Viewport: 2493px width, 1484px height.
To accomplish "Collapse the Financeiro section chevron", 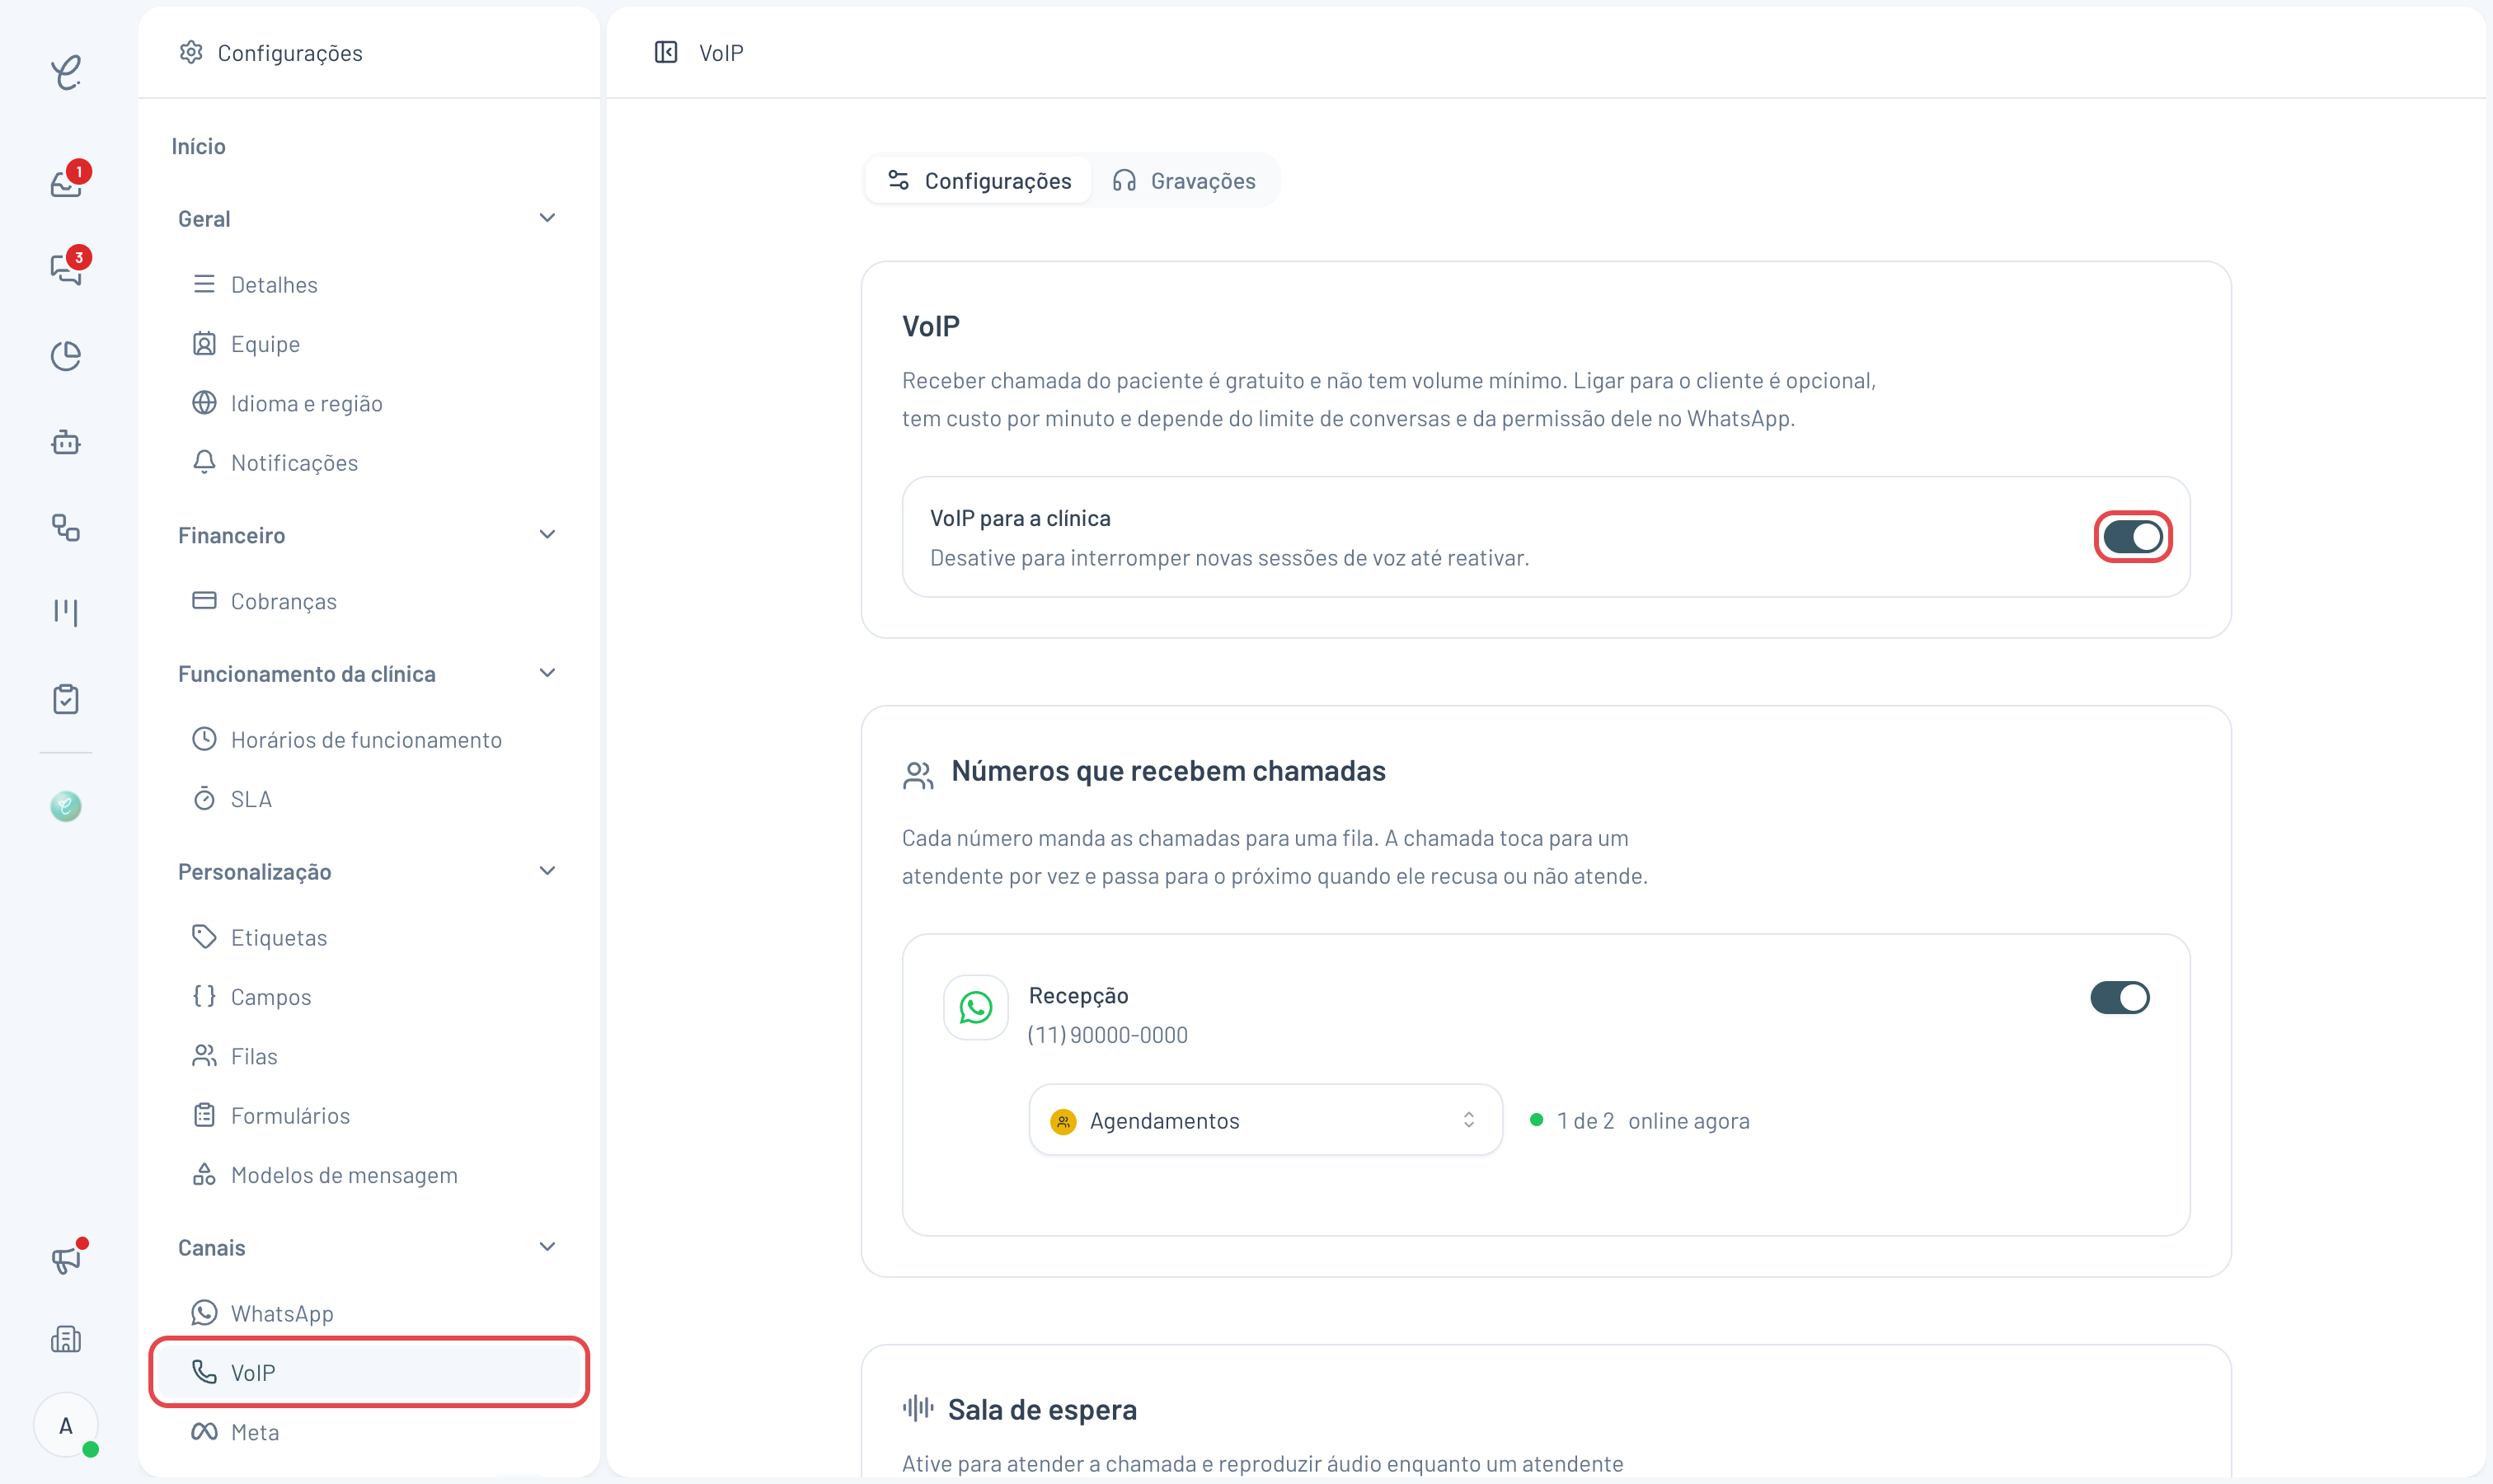I will coord(547,534).
